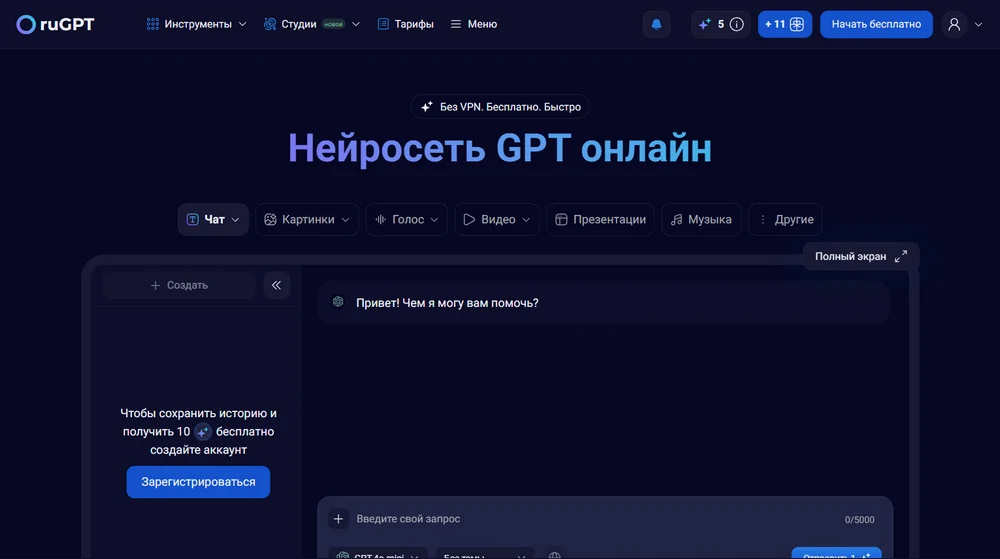Image resolution: width=1000 pixels, height=559 pixels.
Task: Expand the profile dropdown chevron
Action: (978, 24)
